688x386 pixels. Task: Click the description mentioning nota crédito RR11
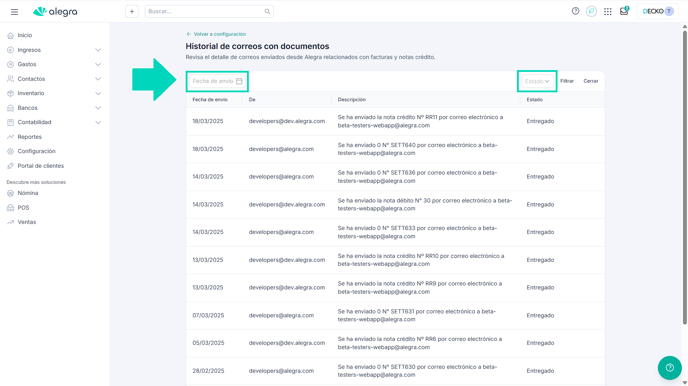420,122
